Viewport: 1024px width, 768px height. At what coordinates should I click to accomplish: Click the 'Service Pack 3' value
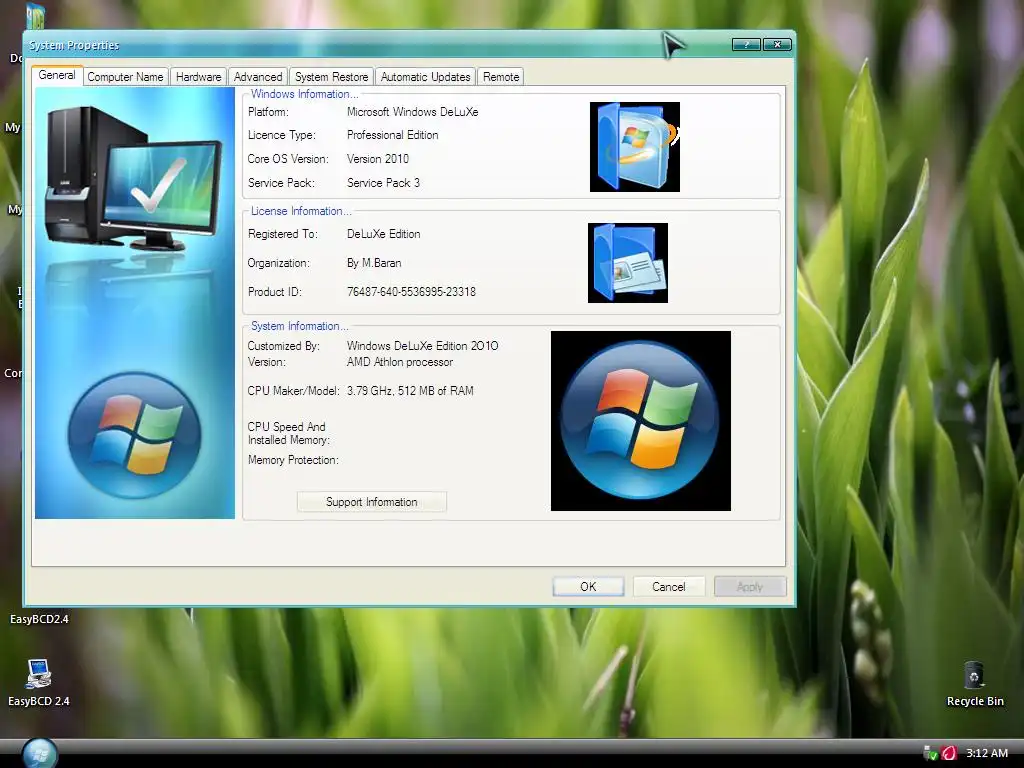pyautogui.click(x=383, y=183)
